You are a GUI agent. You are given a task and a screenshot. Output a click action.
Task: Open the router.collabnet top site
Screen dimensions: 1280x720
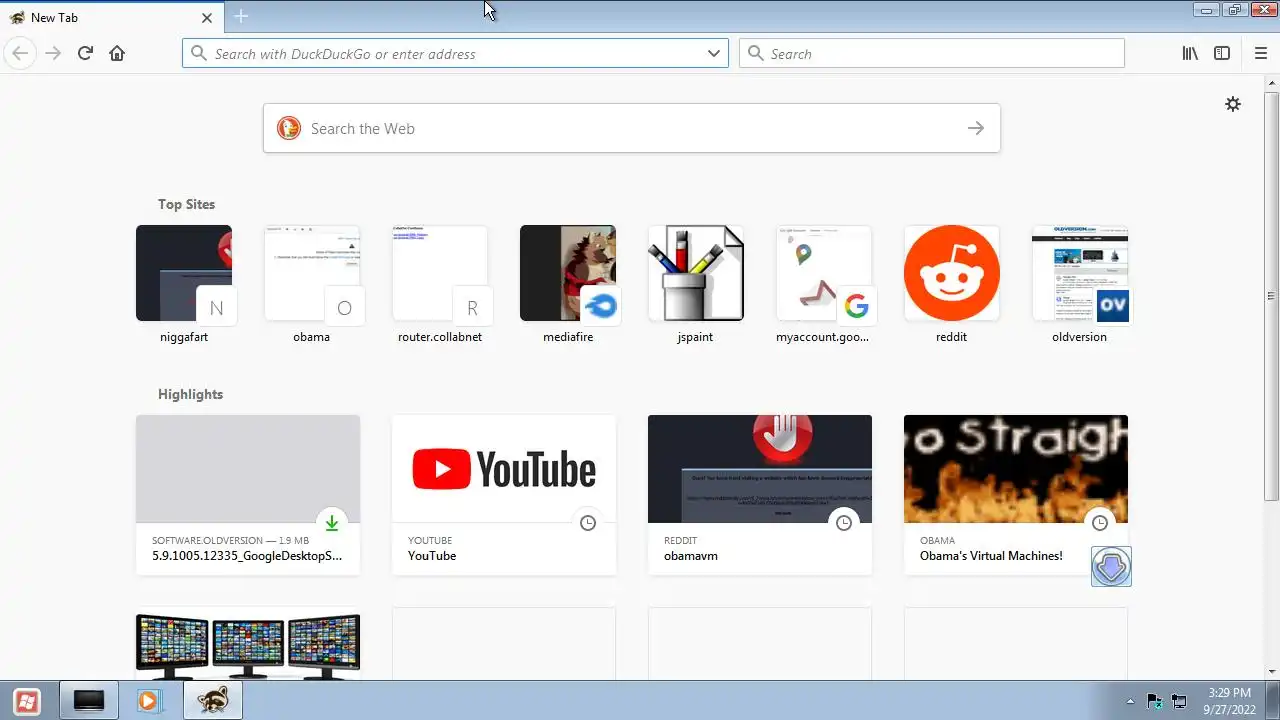click(x=440, y=285)
